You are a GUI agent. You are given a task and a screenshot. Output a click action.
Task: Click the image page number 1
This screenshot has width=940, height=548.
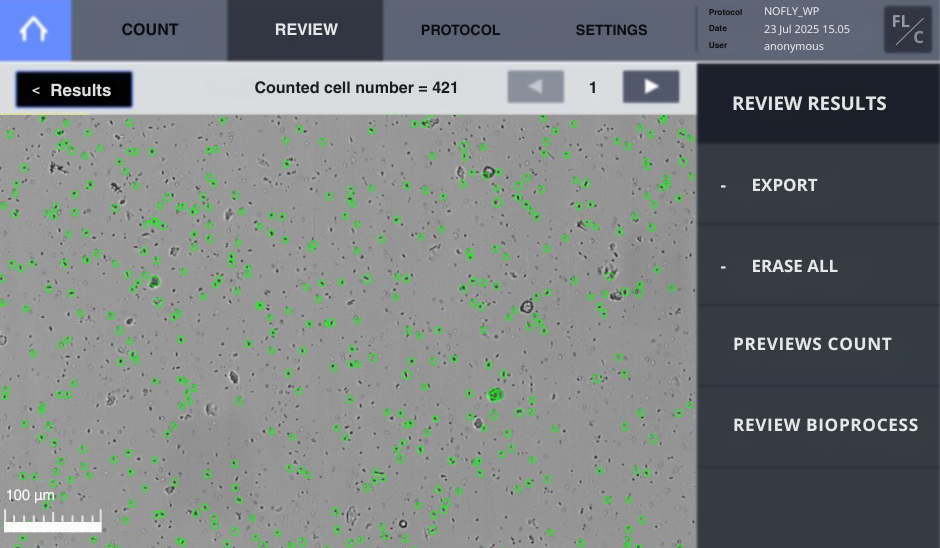(x=593, y=88)
